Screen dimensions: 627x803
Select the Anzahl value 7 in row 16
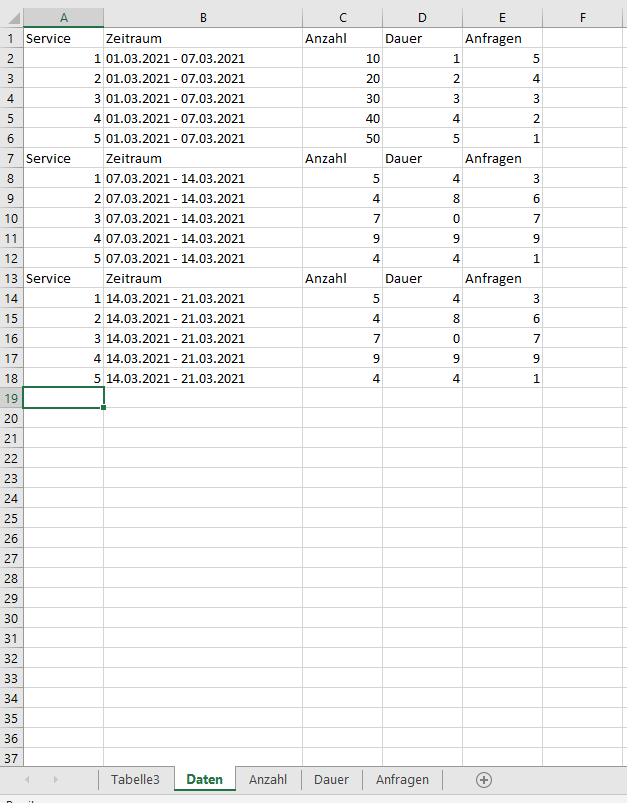pos(343,338)
